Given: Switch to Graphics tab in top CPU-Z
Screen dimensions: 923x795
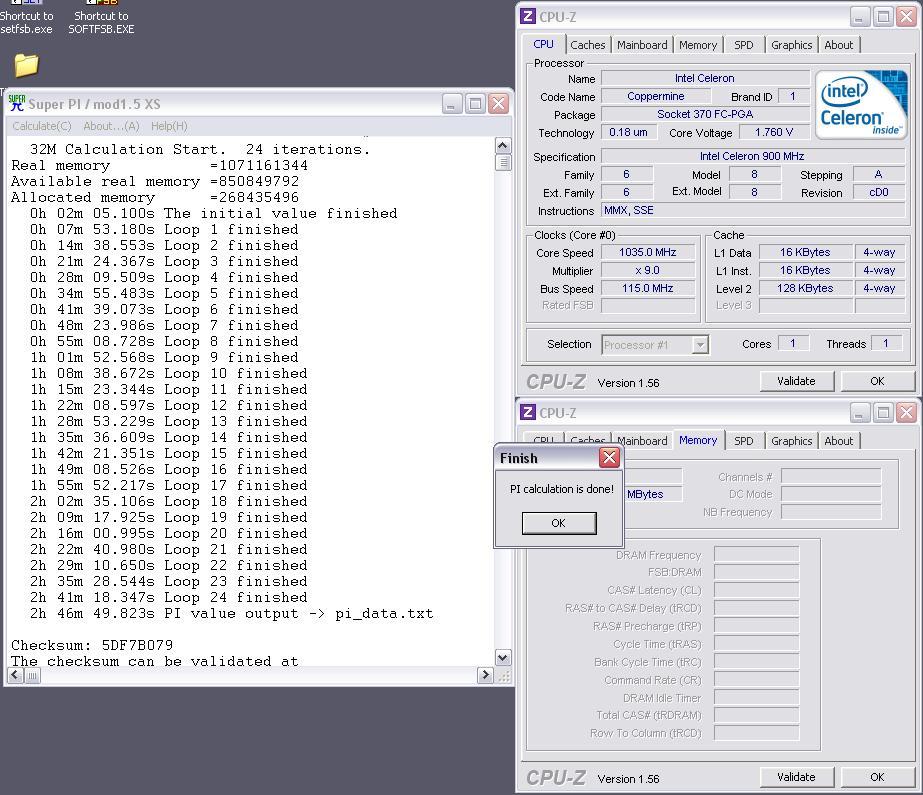Looking at the screenshot, I should [x=791, y=45].
